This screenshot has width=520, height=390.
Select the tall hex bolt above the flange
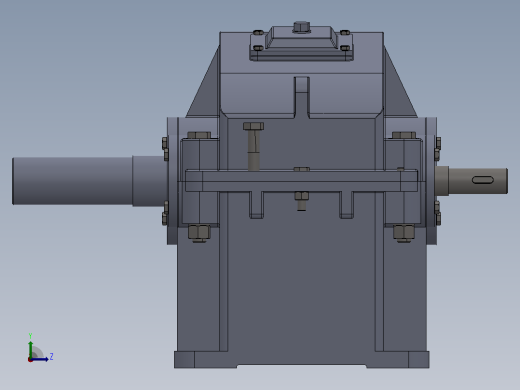coord(254,146)
